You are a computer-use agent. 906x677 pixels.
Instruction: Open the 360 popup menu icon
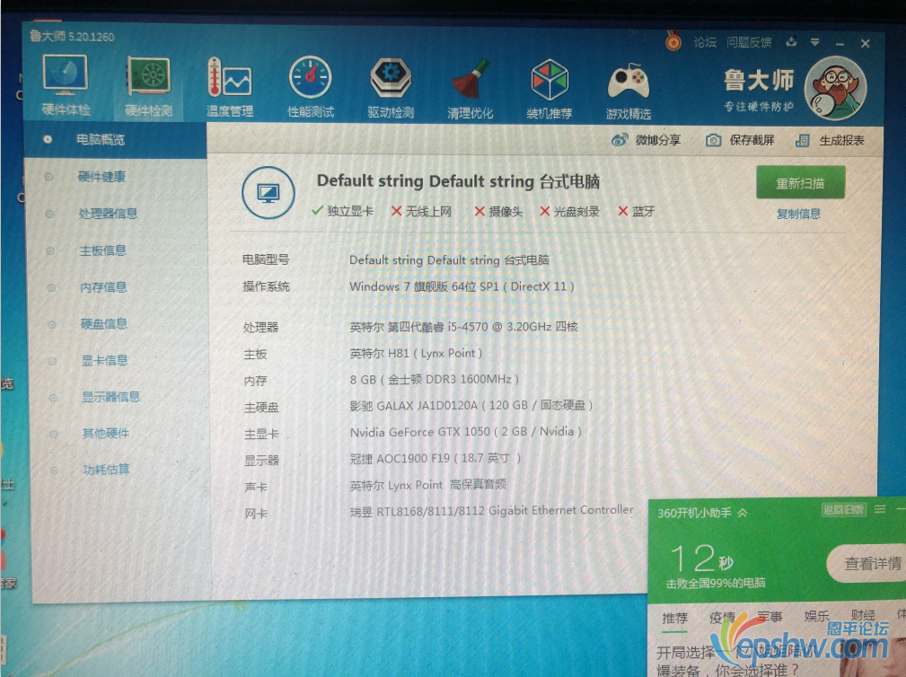pyautogui.click(x=880, y=509)
